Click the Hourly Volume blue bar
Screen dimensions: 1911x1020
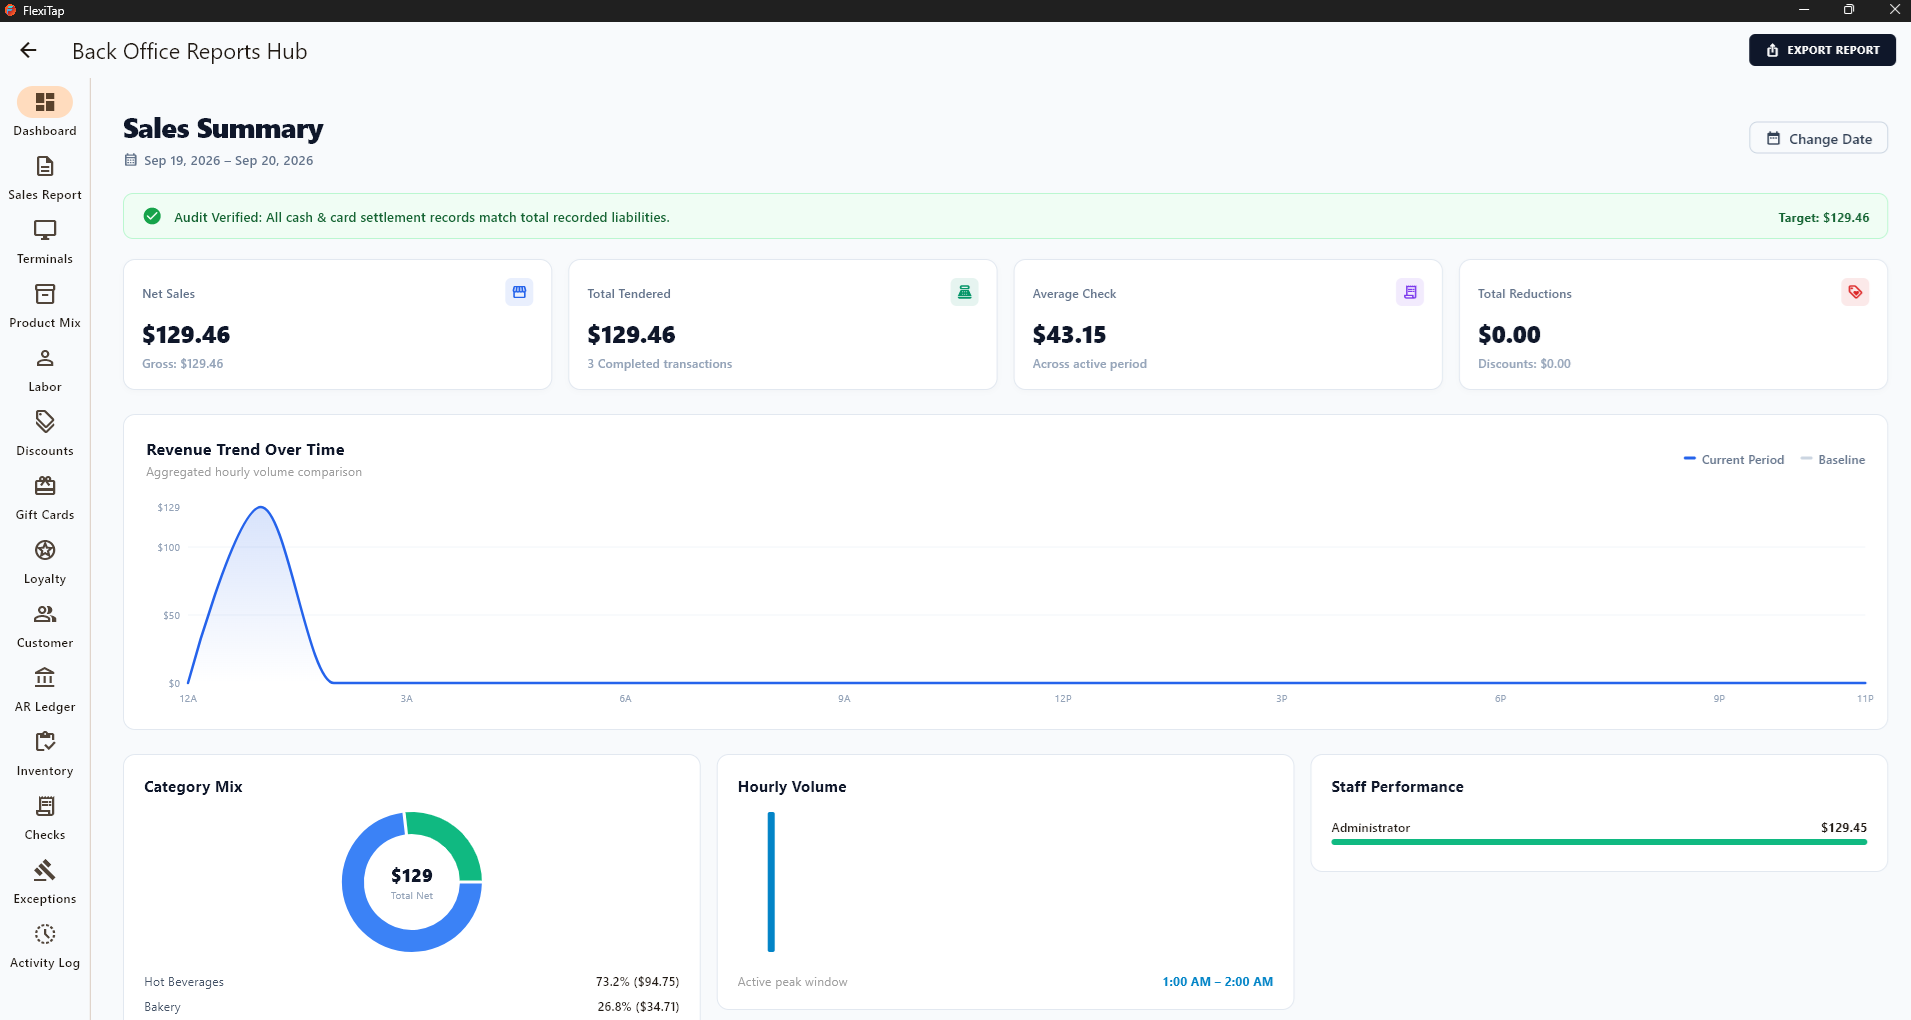pyautogui.click(x=771, y=882)
